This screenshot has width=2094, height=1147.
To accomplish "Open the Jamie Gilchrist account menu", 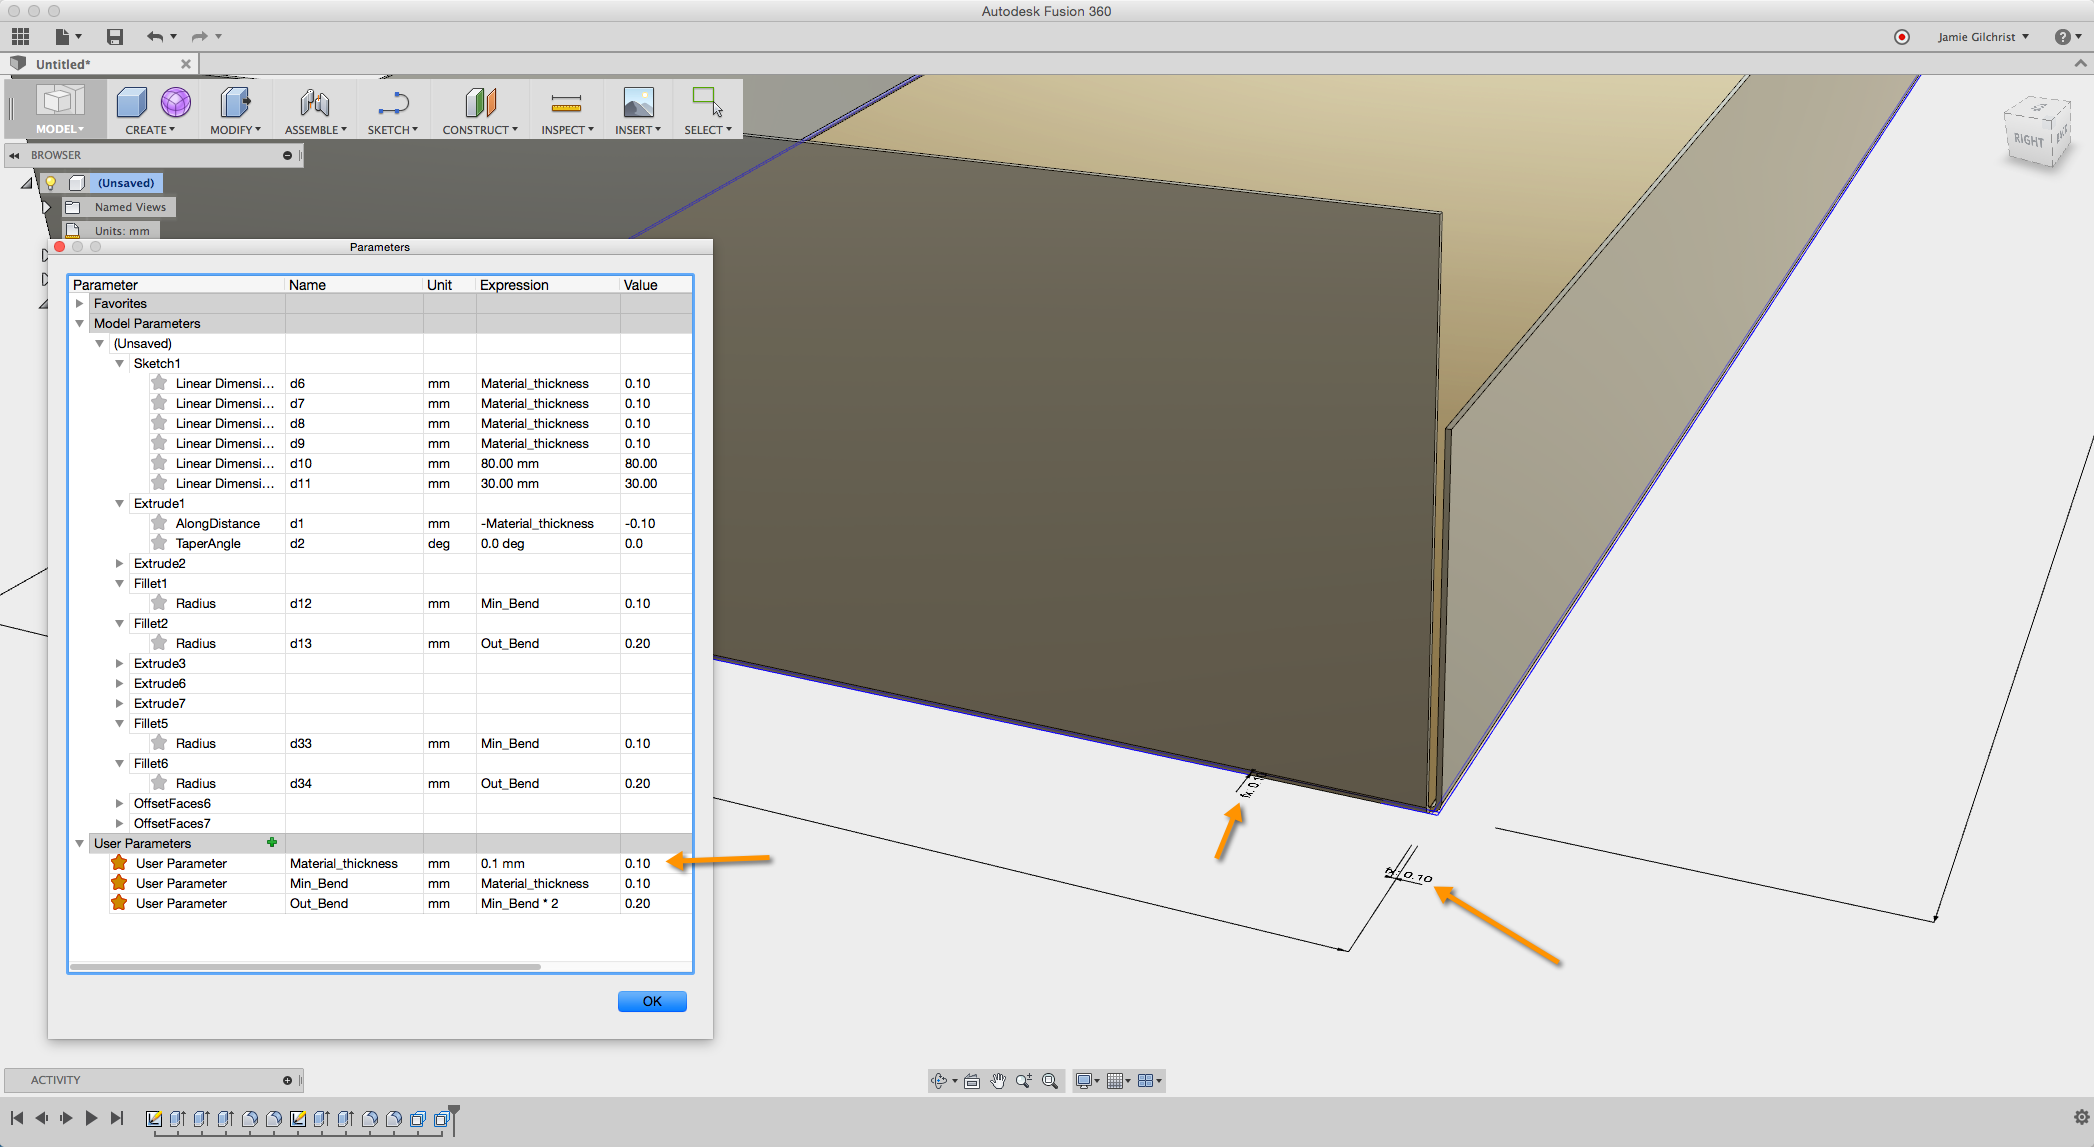I will pos(1982,37).
